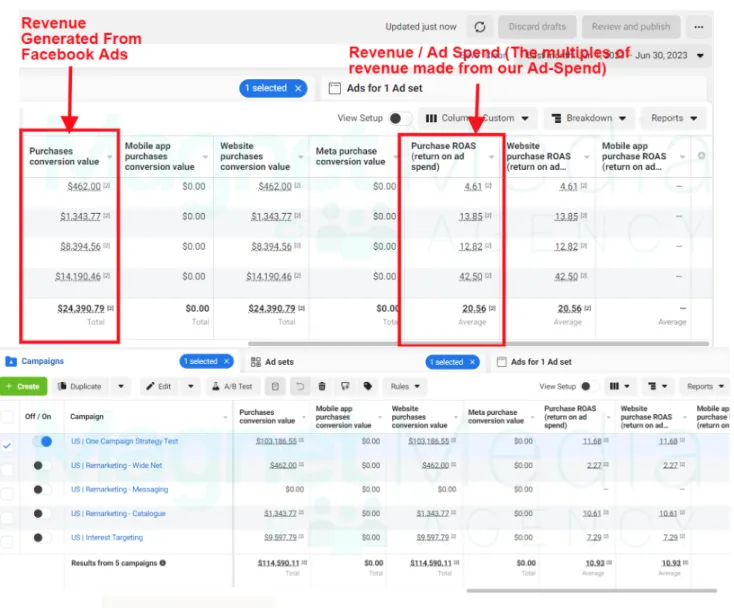Screen dimensions: 734x608
Task: Click 11.68 in campaigns Purchase ROAS column
Action: (592, 441)
